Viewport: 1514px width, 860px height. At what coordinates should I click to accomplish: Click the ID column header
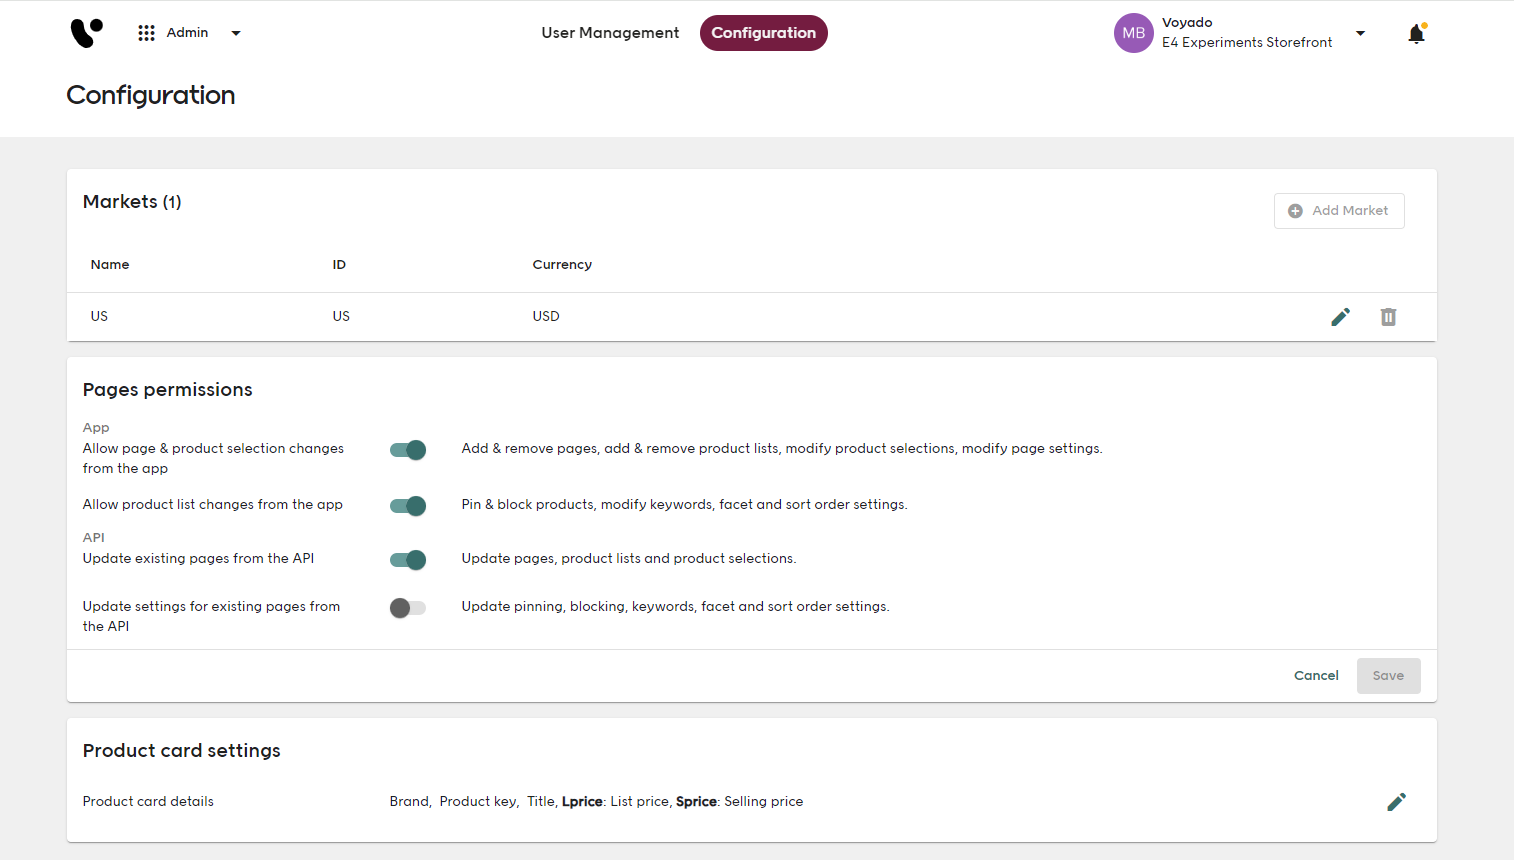(339, 265)
